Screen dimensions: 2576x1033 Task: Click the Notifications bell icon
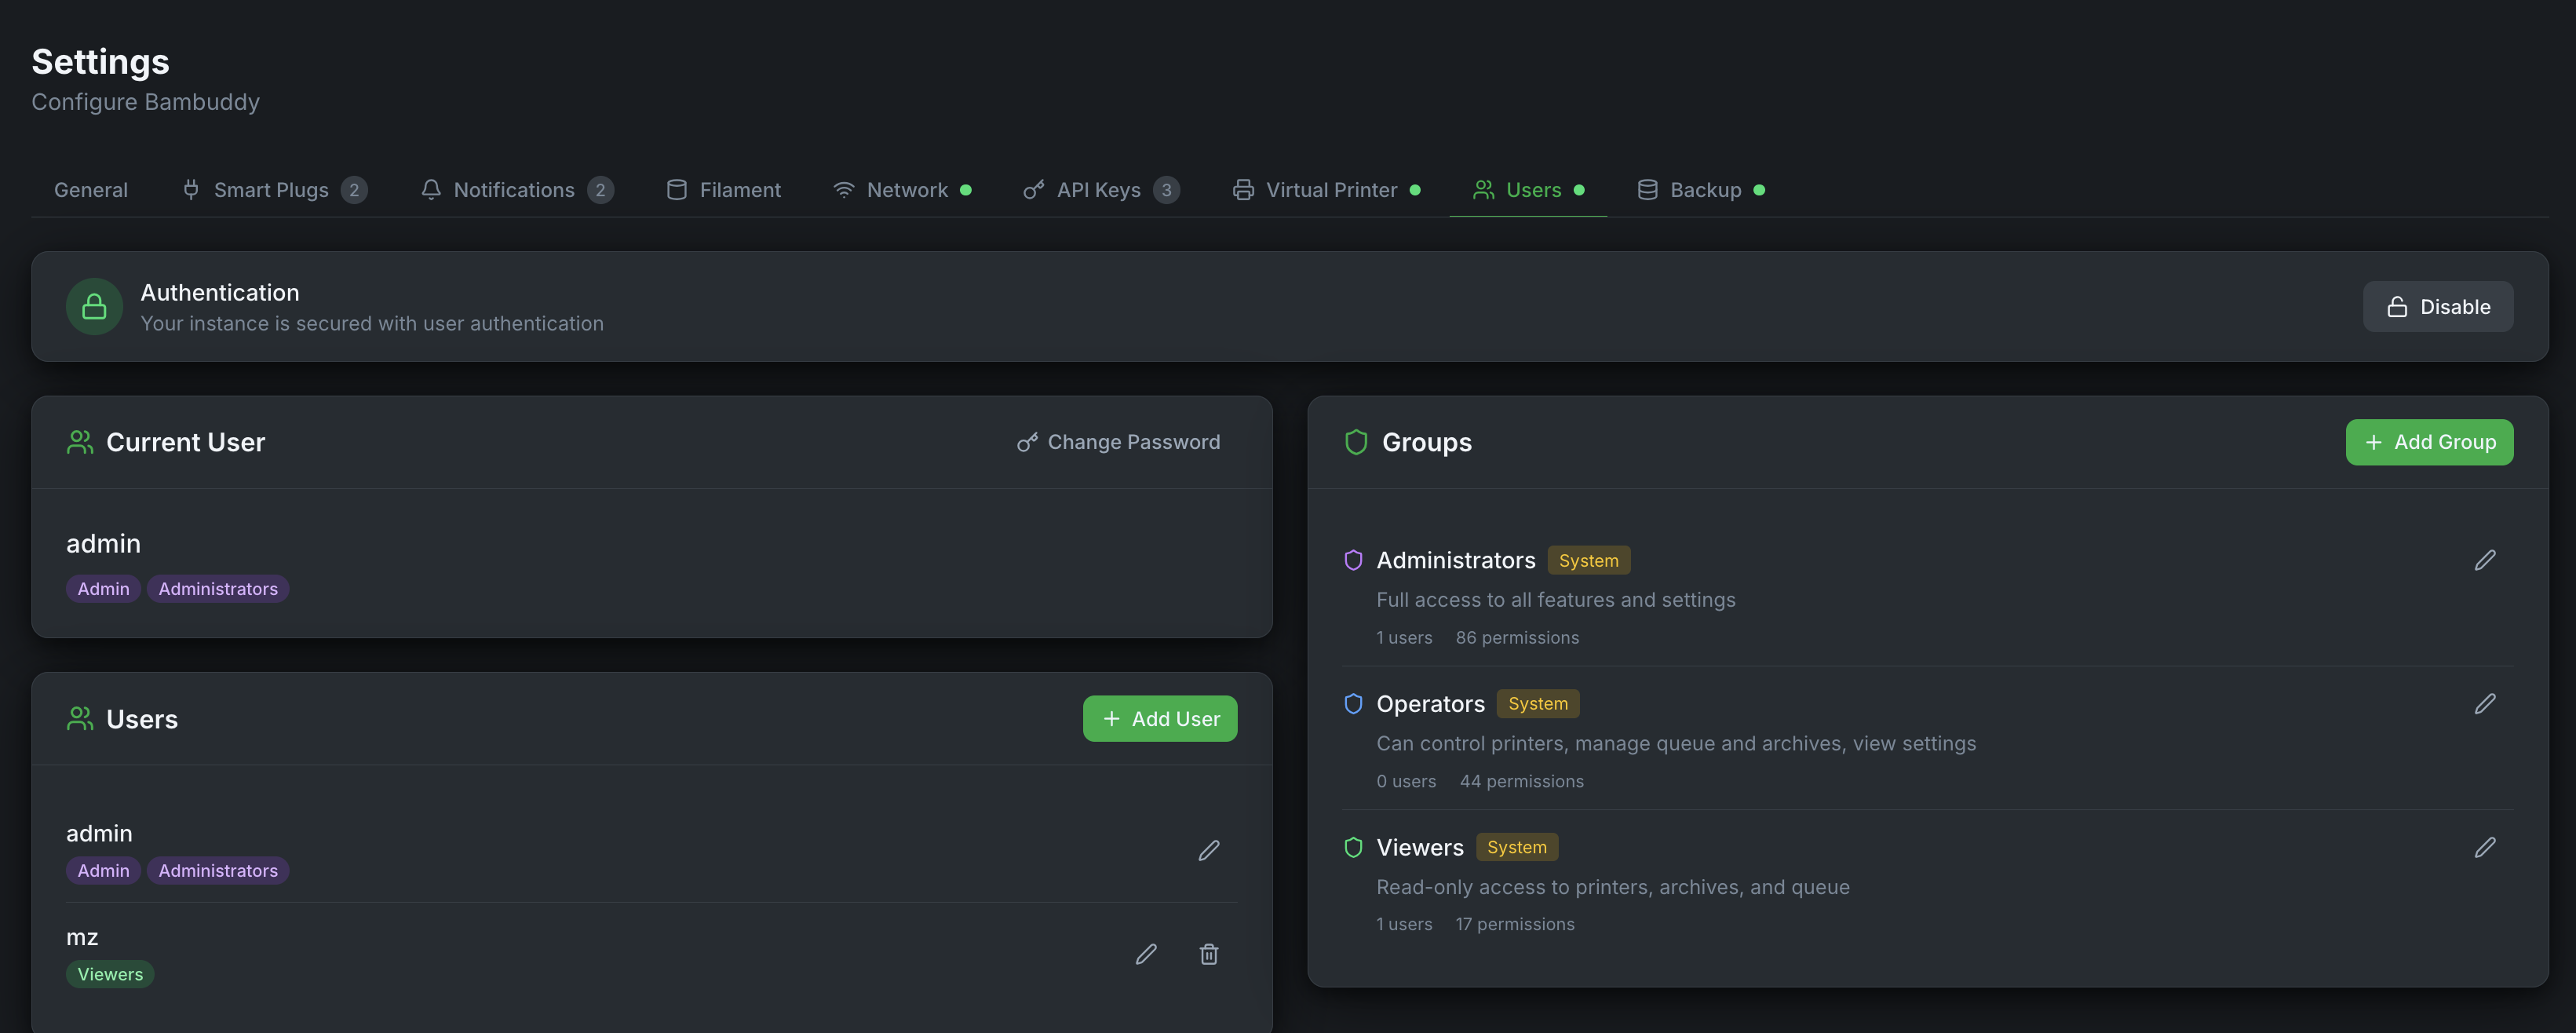[430, 189]
